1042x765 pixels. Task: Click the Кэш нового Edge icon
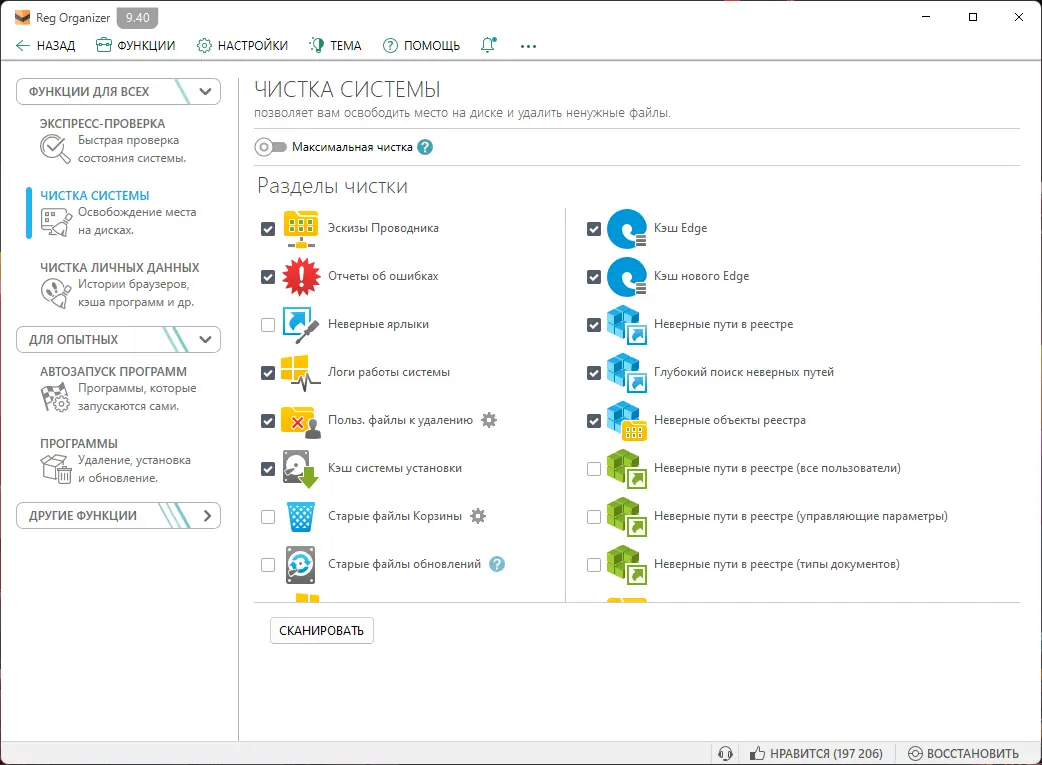pos(627,276)
